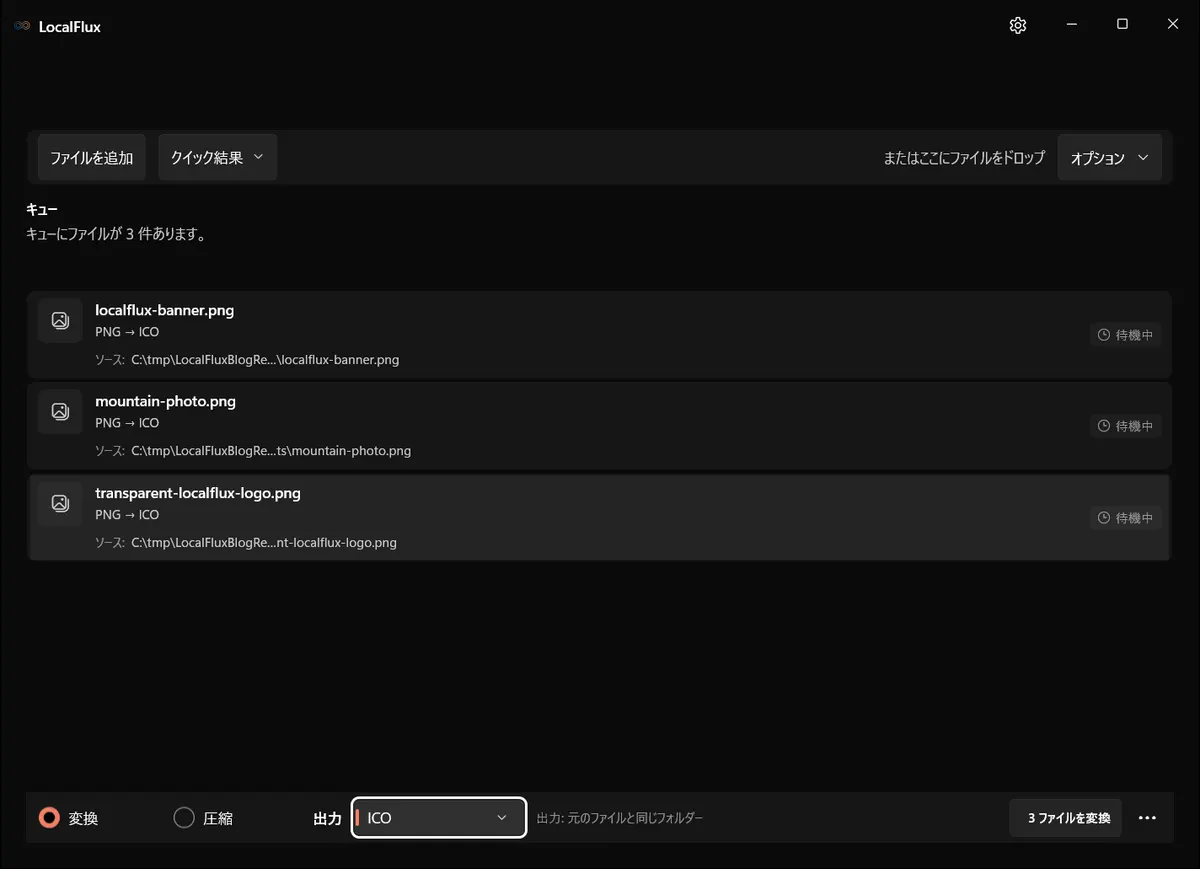Click the LocalFlux infinity logo icon
This screenshot has height=869, width=1200.
22,27
